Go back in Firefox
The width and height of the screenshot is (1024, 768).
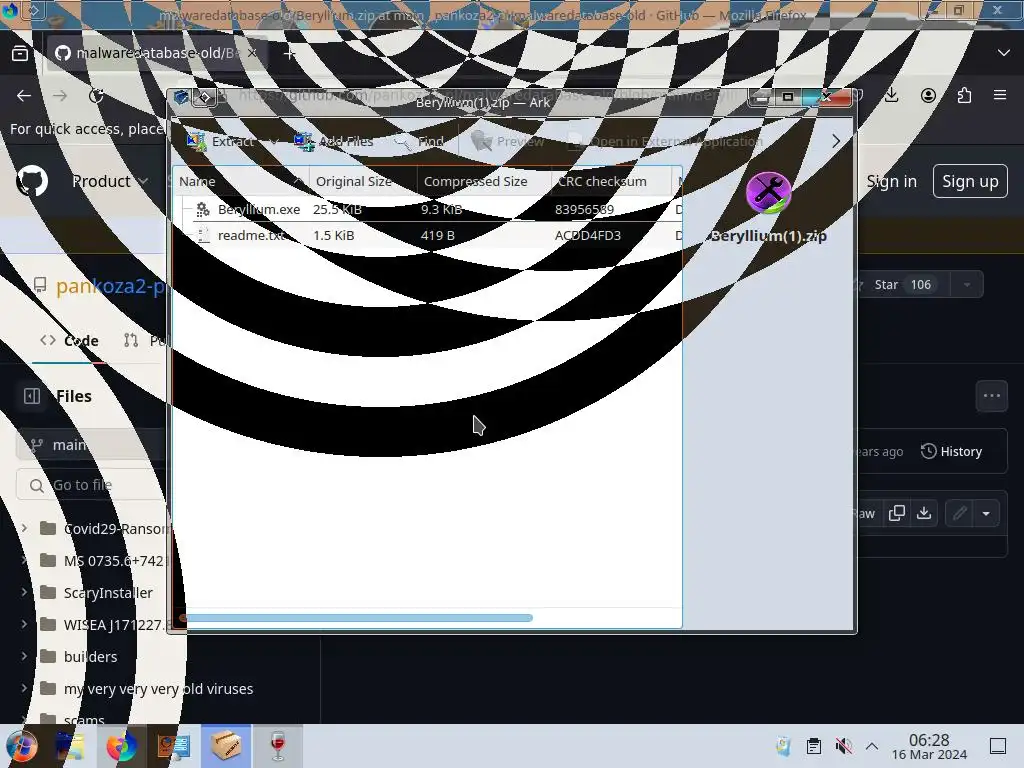click(24, 95)
